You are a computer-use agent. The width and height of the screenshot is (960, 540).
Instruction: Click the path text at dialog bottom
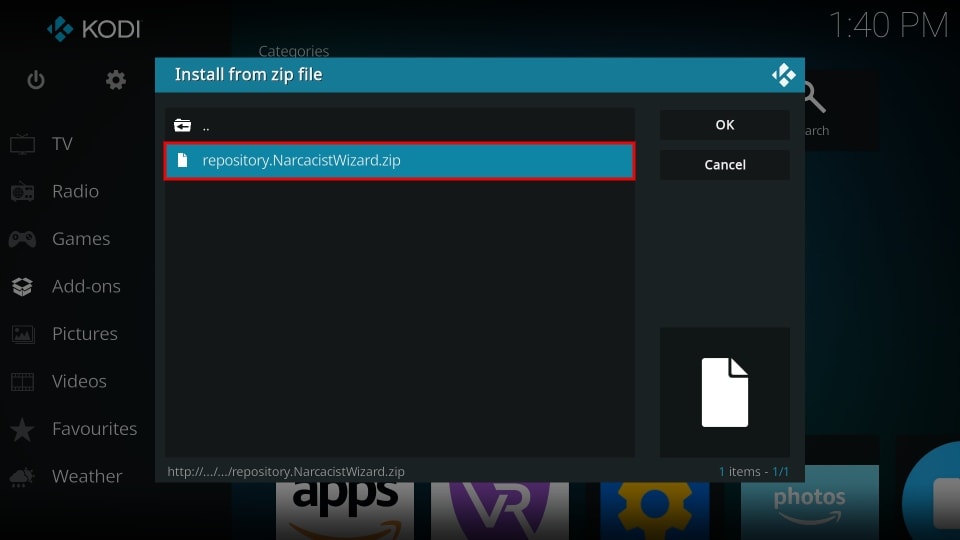click(286, 471)
